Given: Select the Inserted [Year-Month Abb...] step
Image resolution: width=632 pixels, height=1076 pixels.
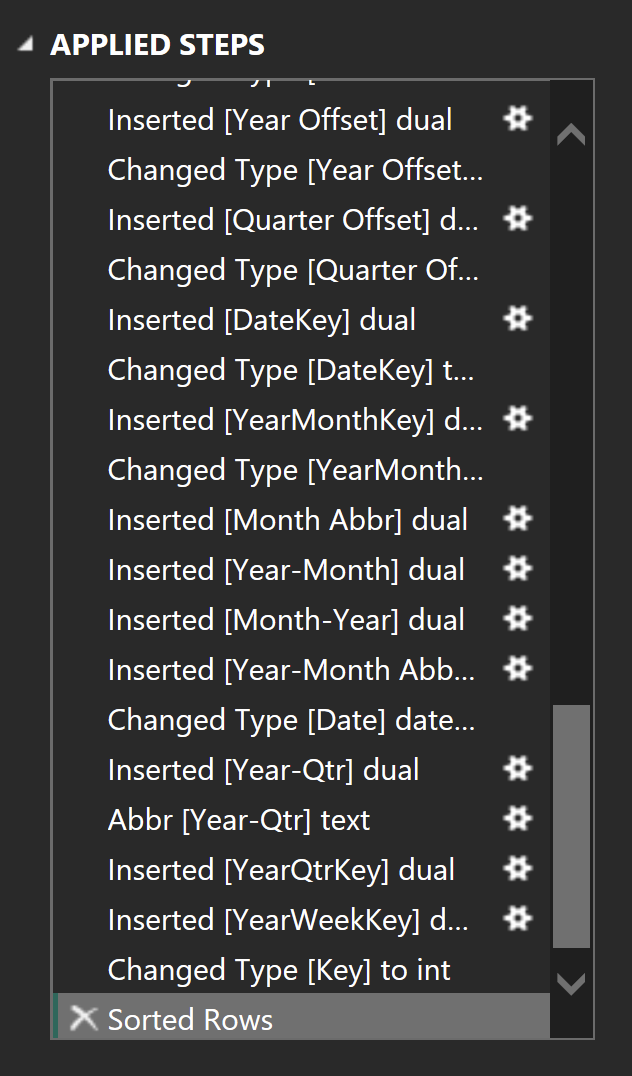Looking at the screenshot, I should [x=291, y=670].
